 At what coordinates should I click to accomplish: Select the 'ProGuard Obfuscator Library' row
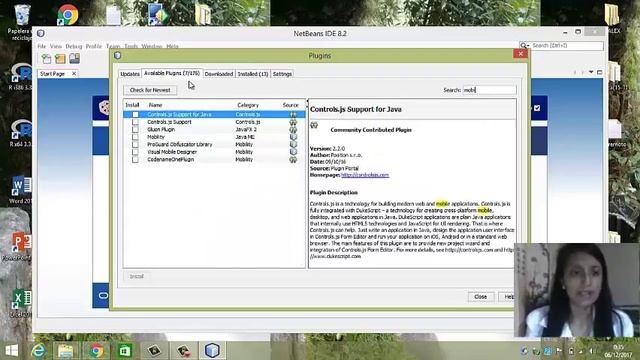tap(214, 144)
